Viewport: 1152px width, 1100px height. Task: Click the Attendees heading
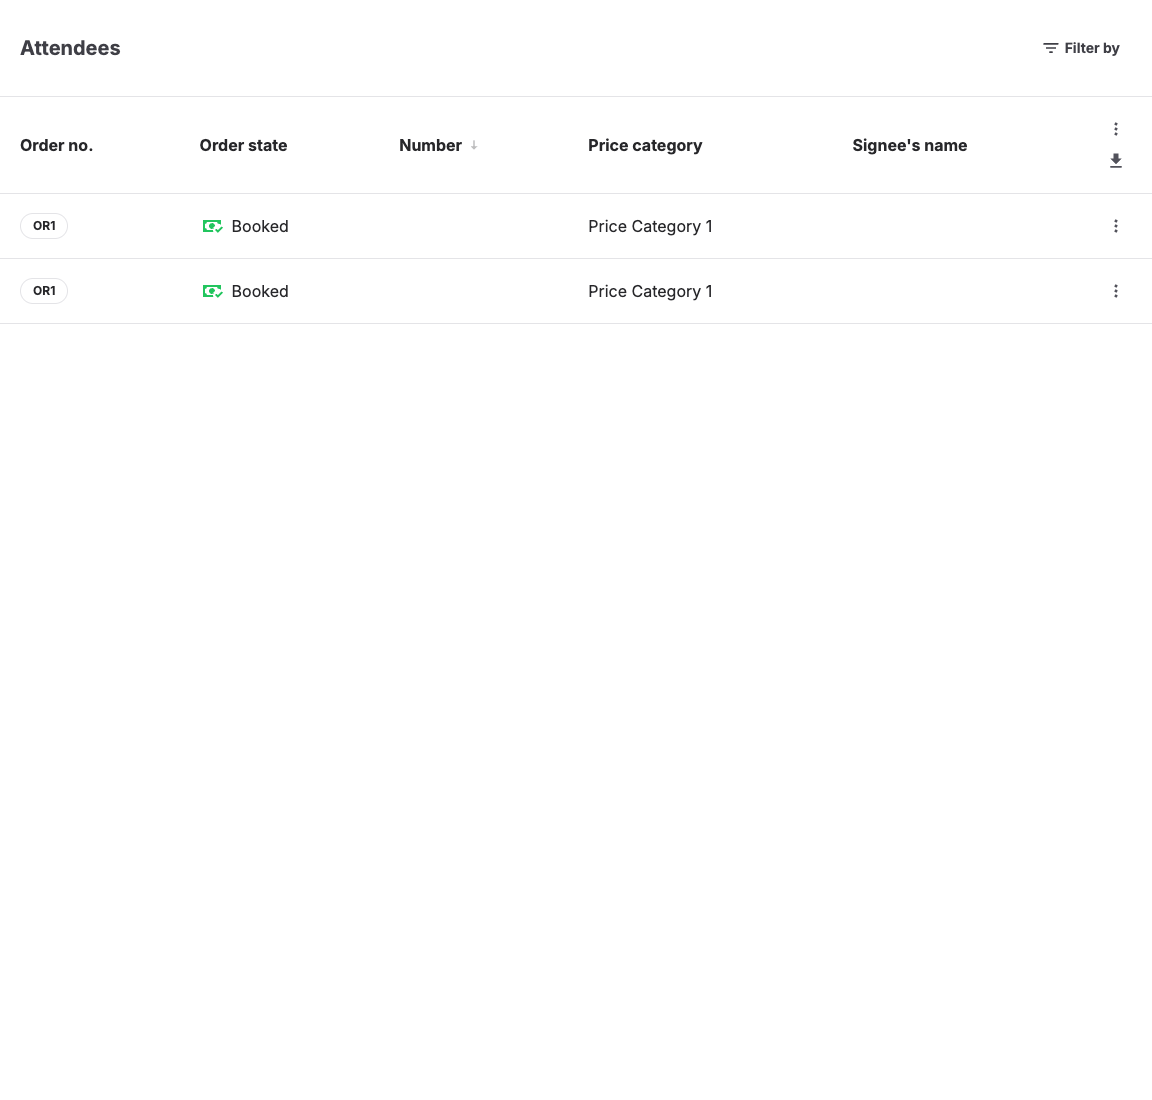[71, 48]
